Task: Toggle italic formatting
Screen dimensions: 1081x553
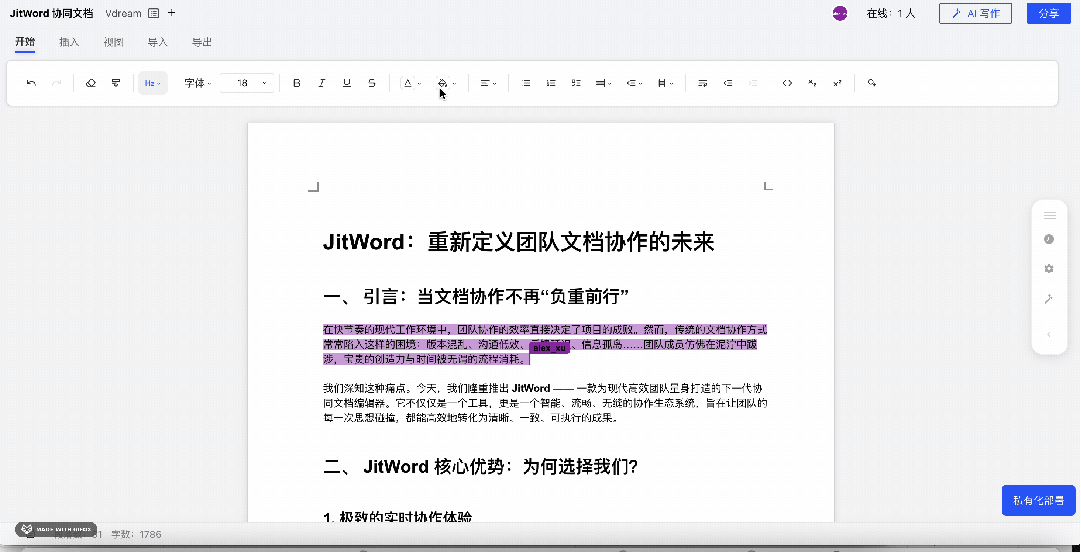Action: click(x=321, y=83)
